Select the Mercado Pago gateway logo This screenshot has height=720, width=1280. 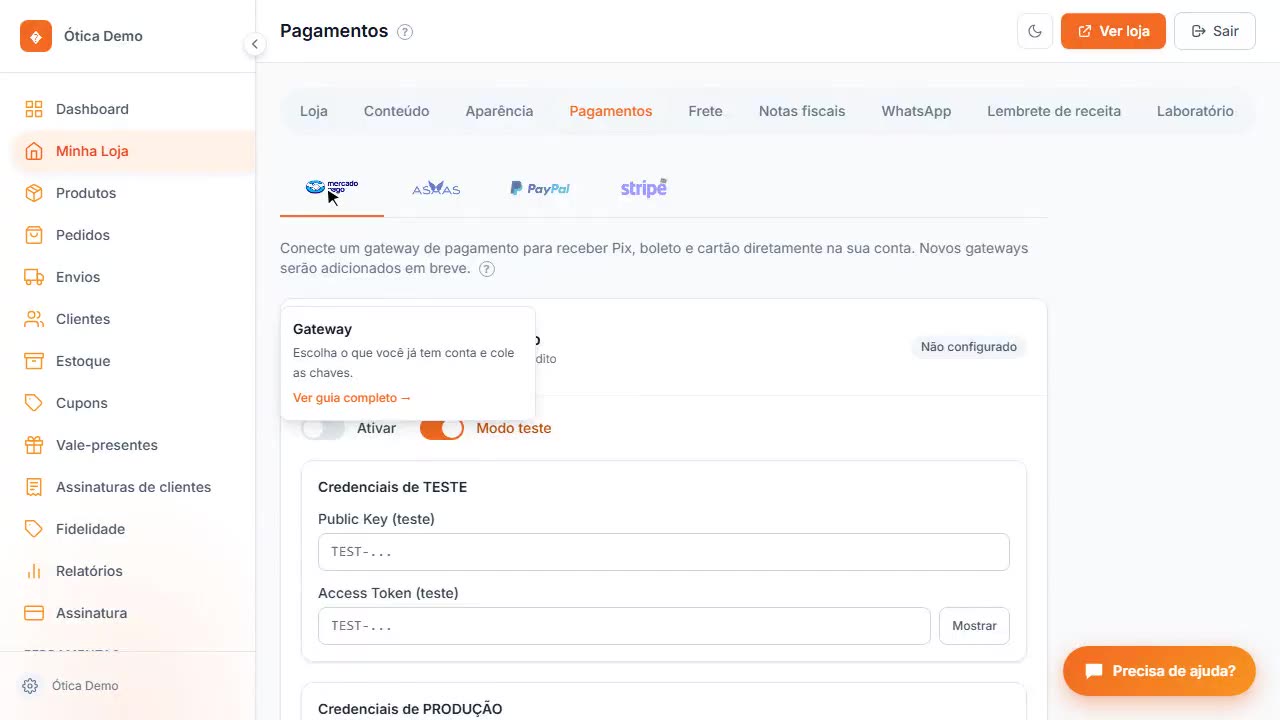point(332,187)
